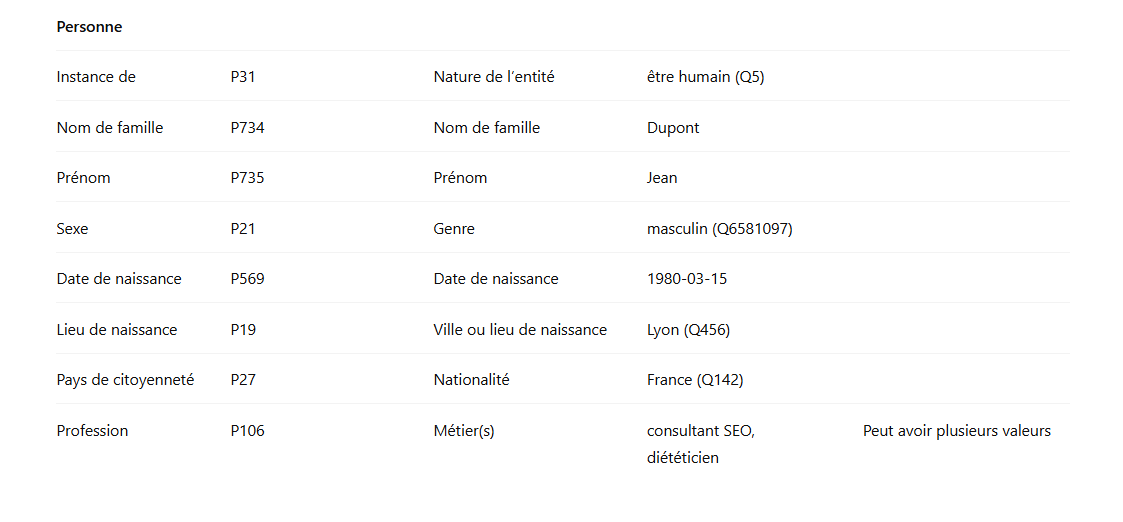Click the Dupont family name value
Image resolution: width=1123 pixels, height=522 pixels.
click(673, 128)
